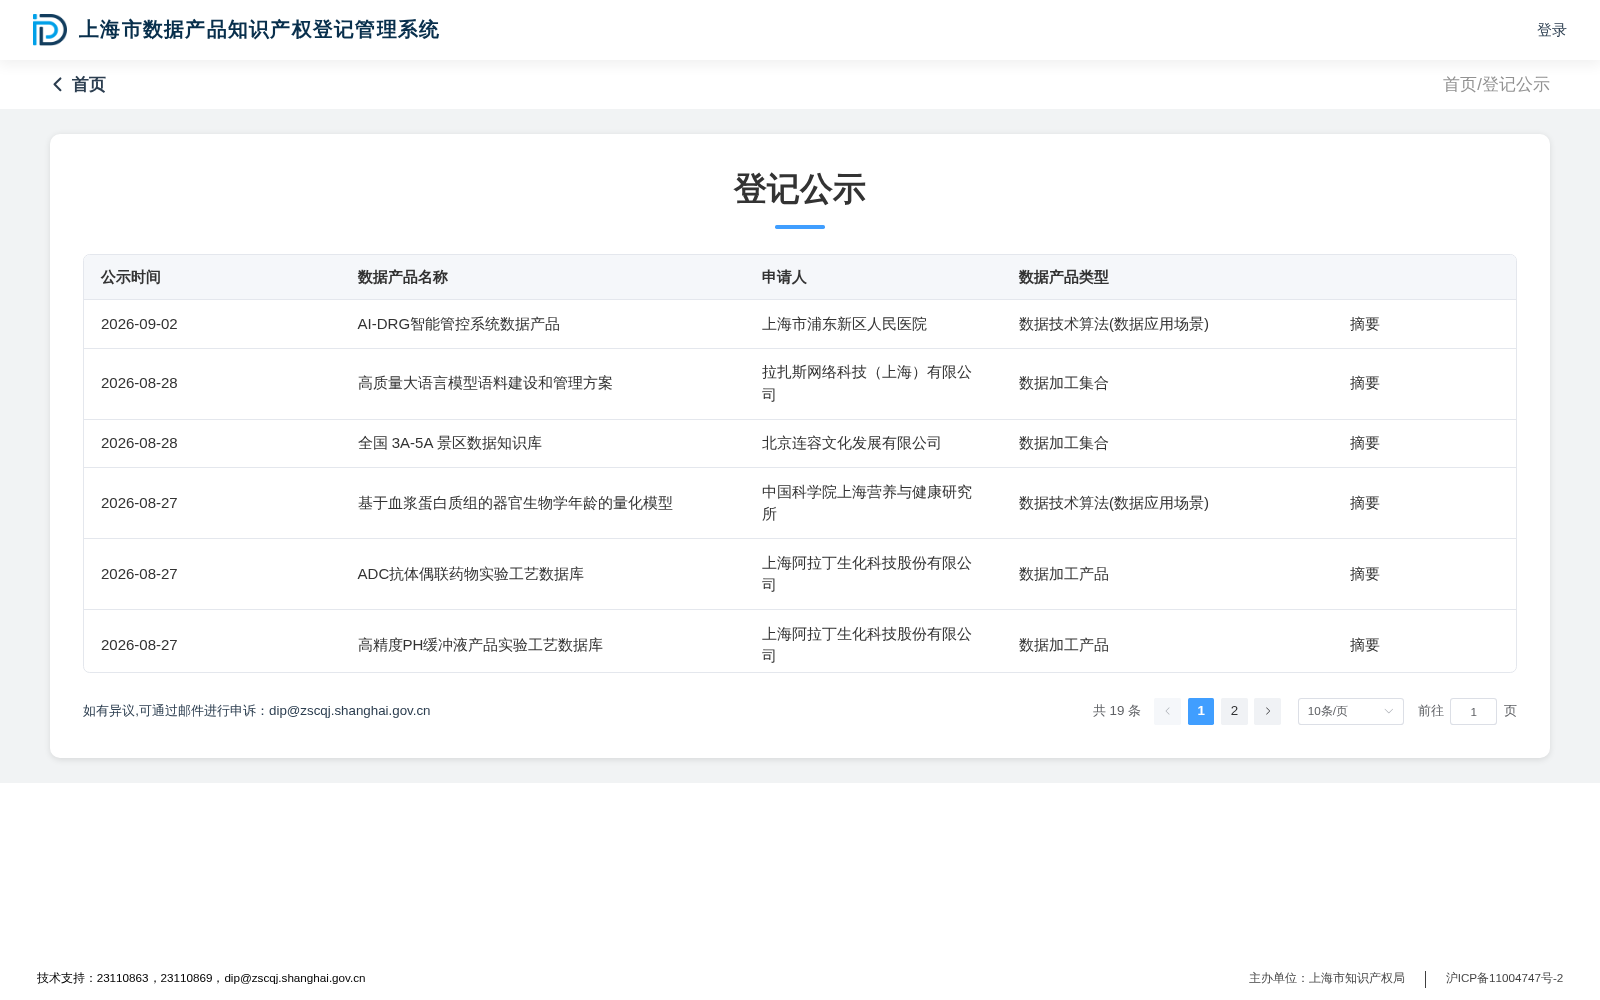Click the system logo icon in the header
This screenshot has height=1000, width=1600.
pos(50,30)
